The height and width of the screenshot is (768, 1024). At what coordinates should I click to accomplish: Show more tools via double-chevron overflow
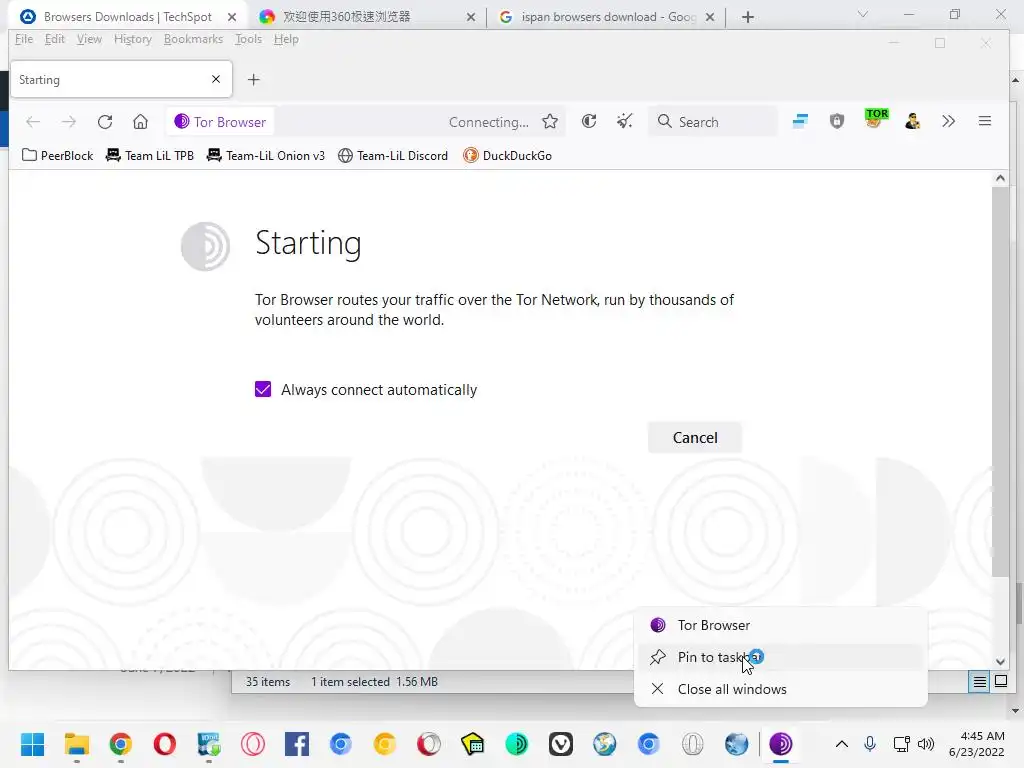click(948, 121)
